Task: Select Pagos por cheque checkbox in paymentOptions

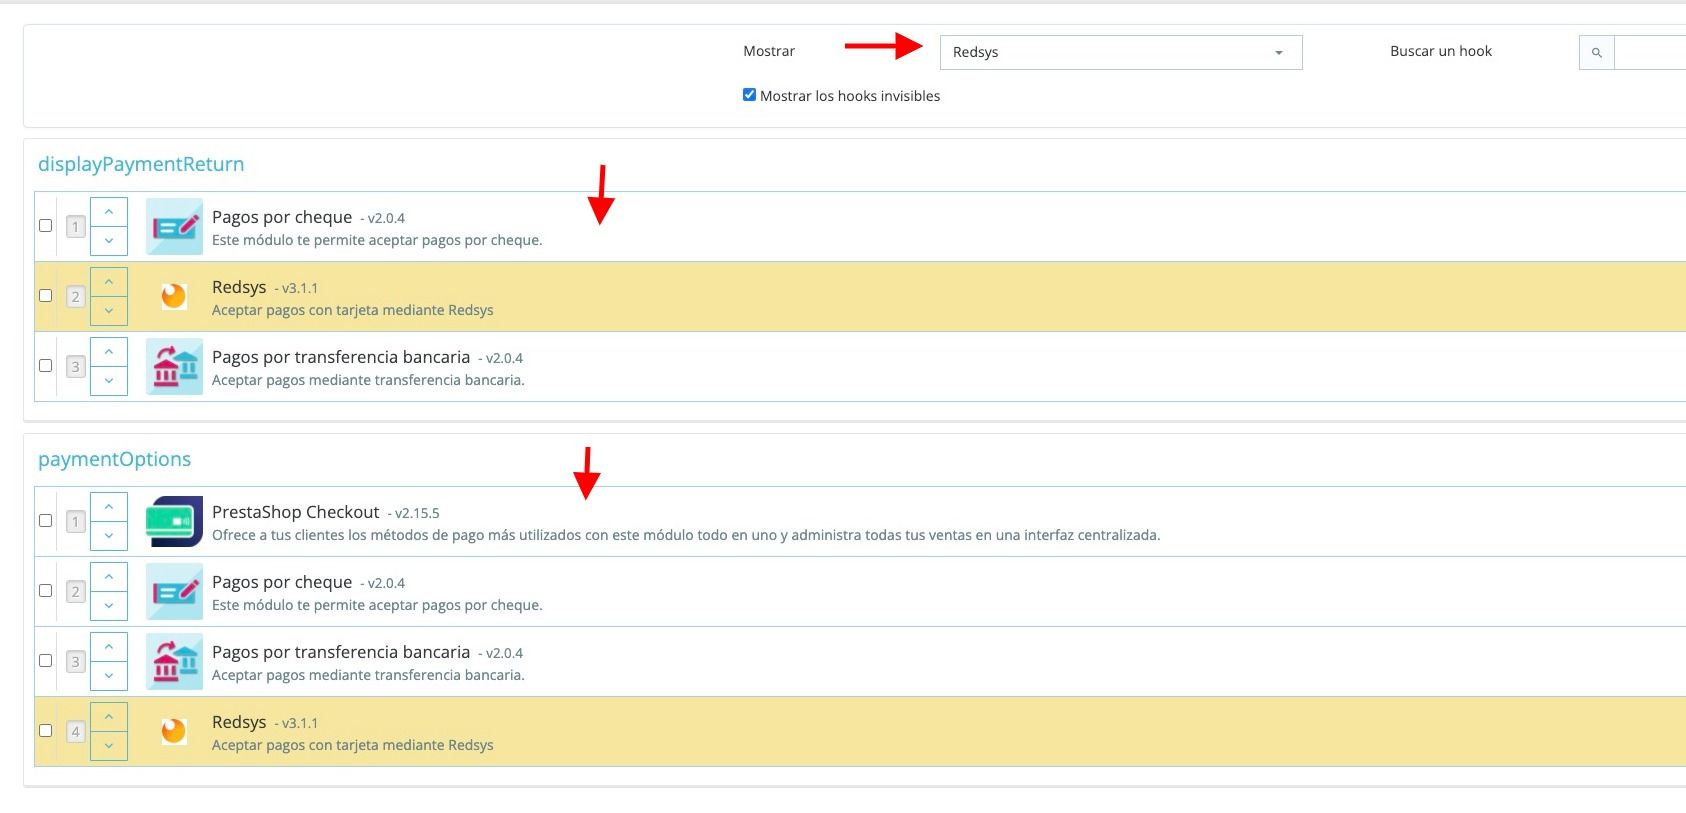Action: click(45, 590)
